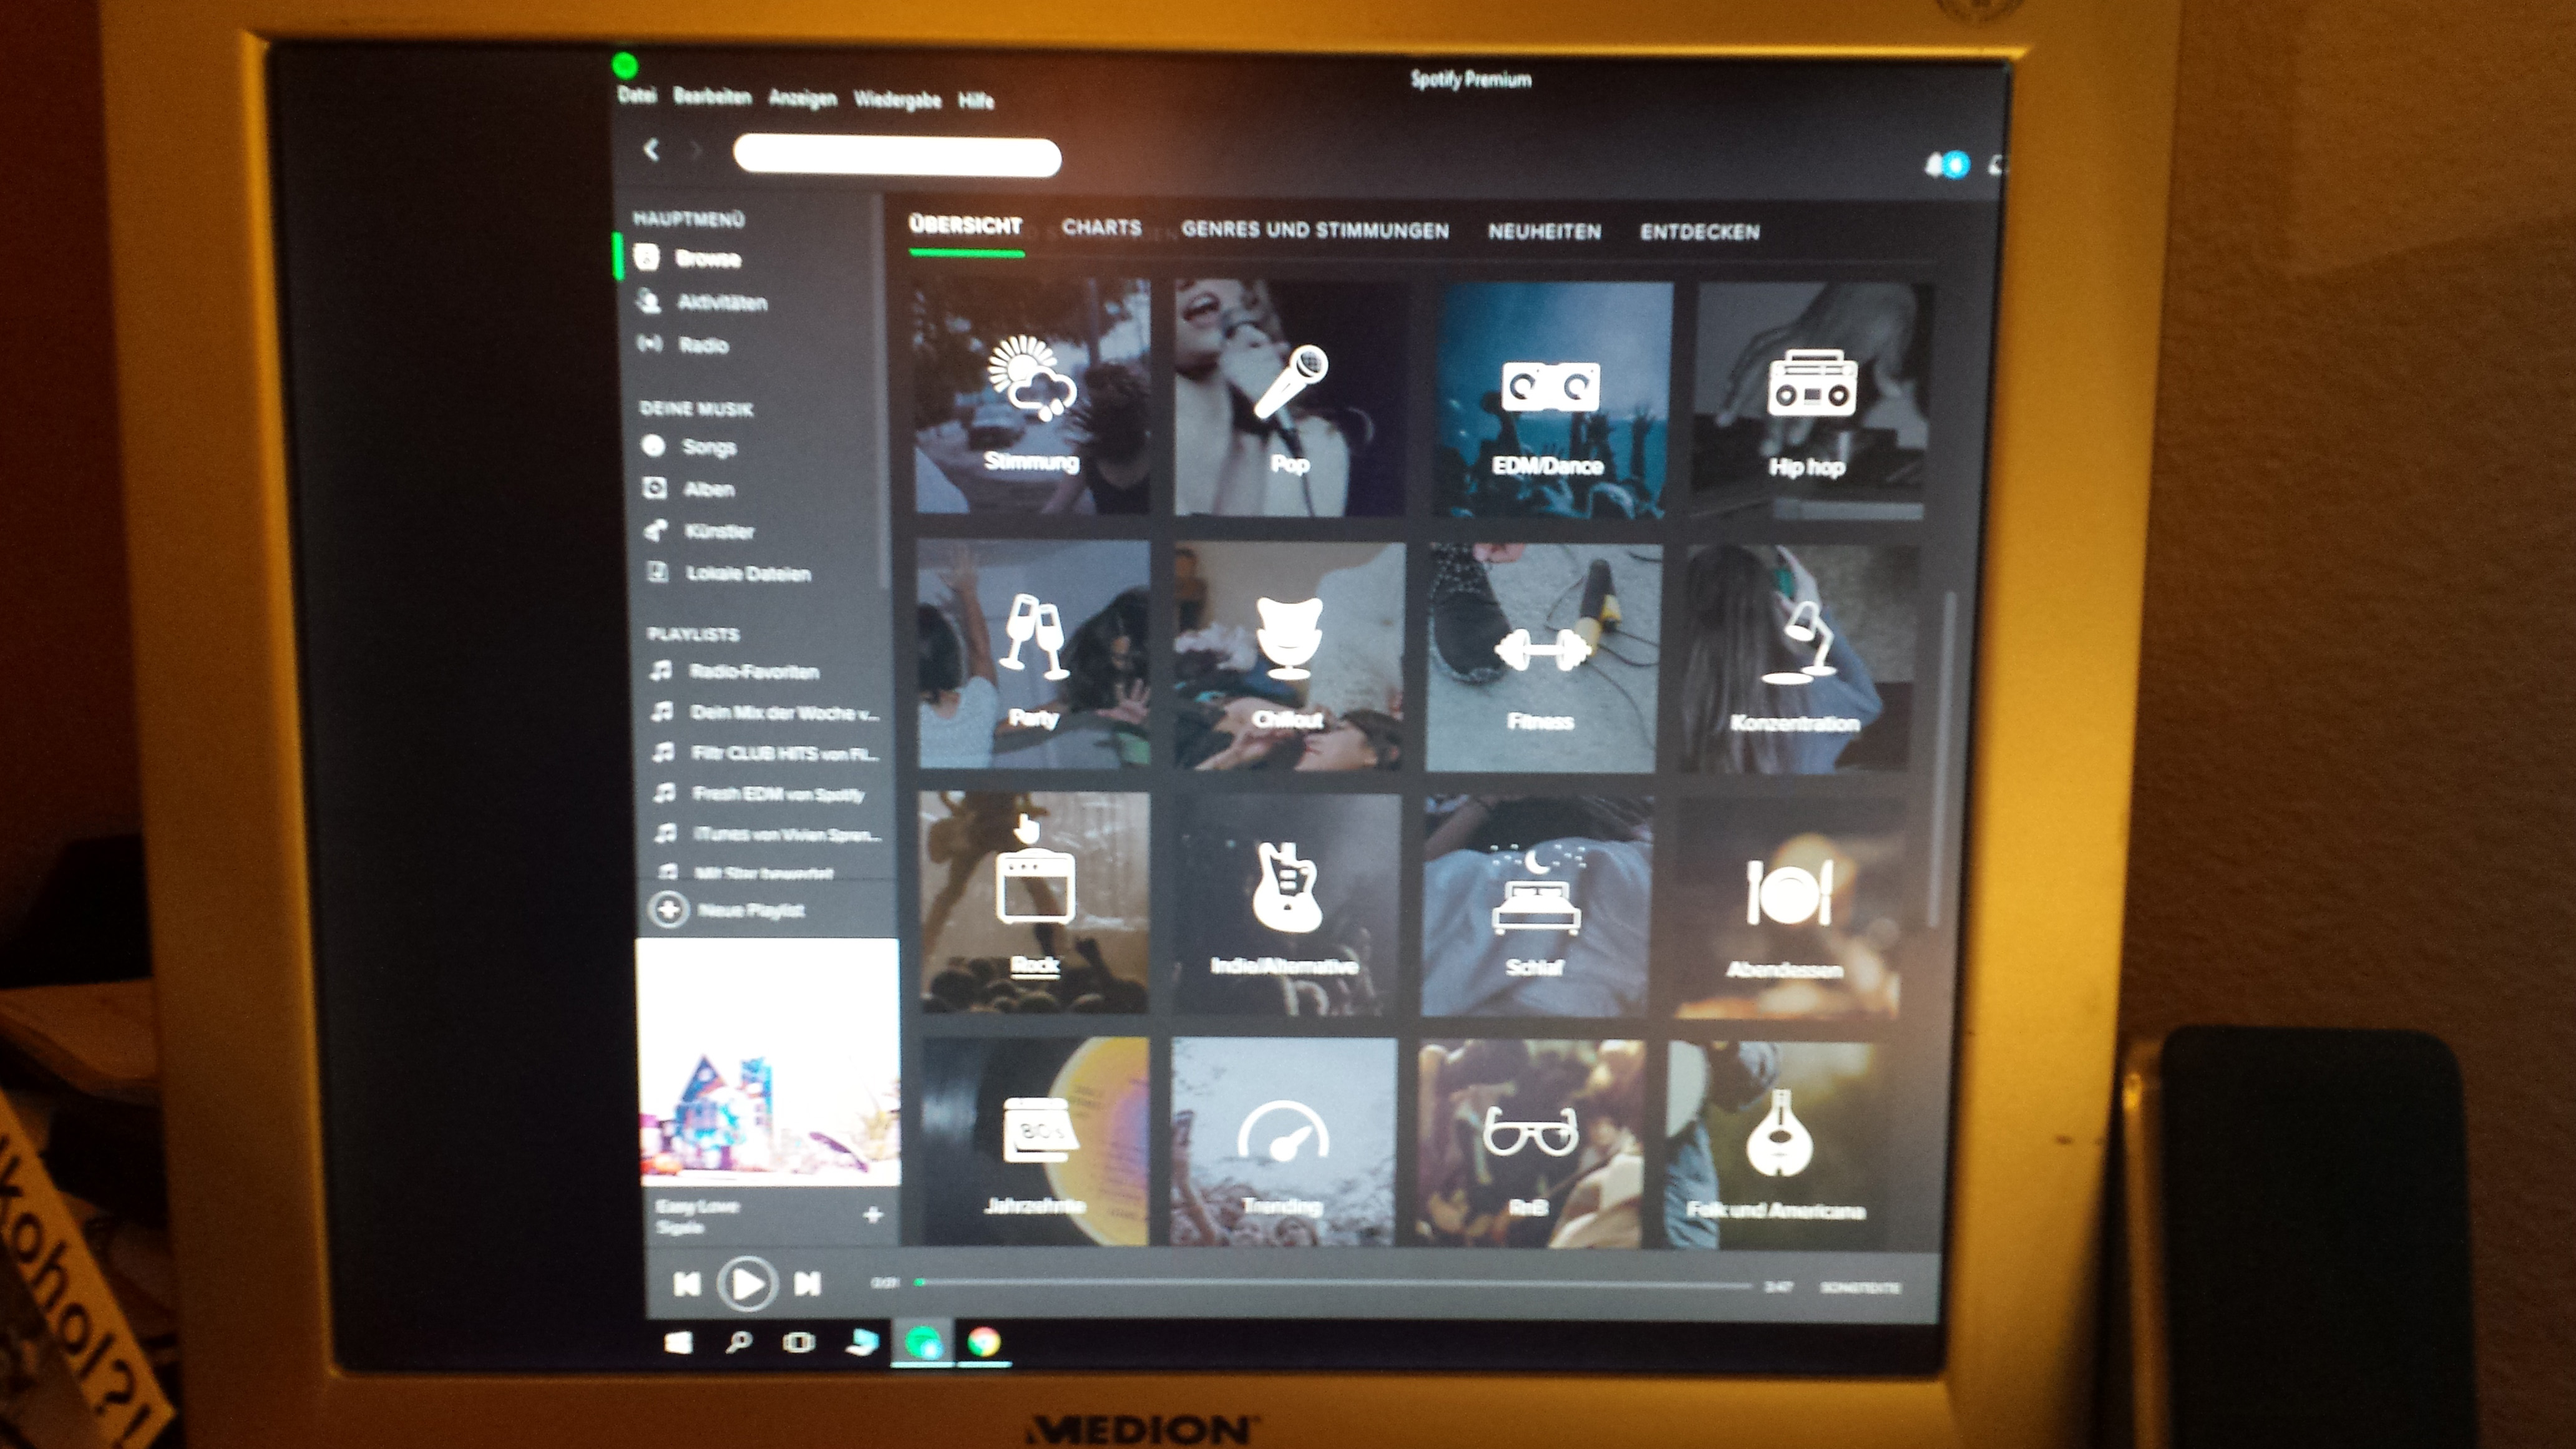The image size is (2576, 1449).
Task: Open the Folk und Americana tile
Action: pyautogui.click(x=1777, y=1146)
